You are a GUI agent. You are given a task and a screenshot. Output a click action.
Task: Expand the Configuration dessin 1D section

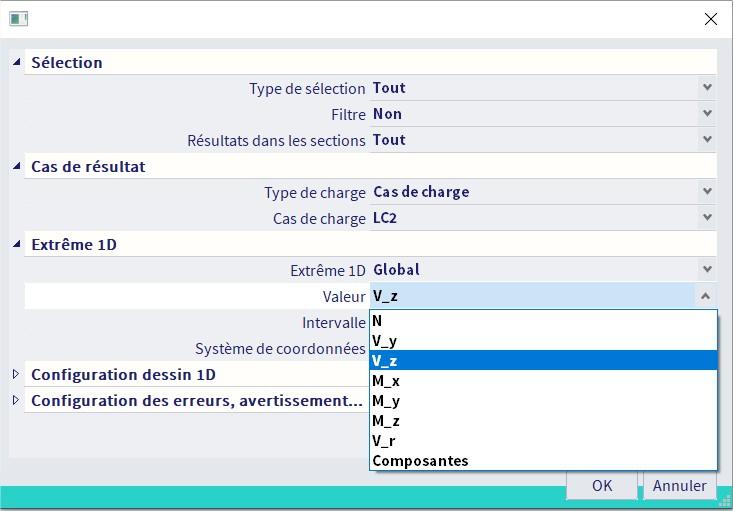16,374
